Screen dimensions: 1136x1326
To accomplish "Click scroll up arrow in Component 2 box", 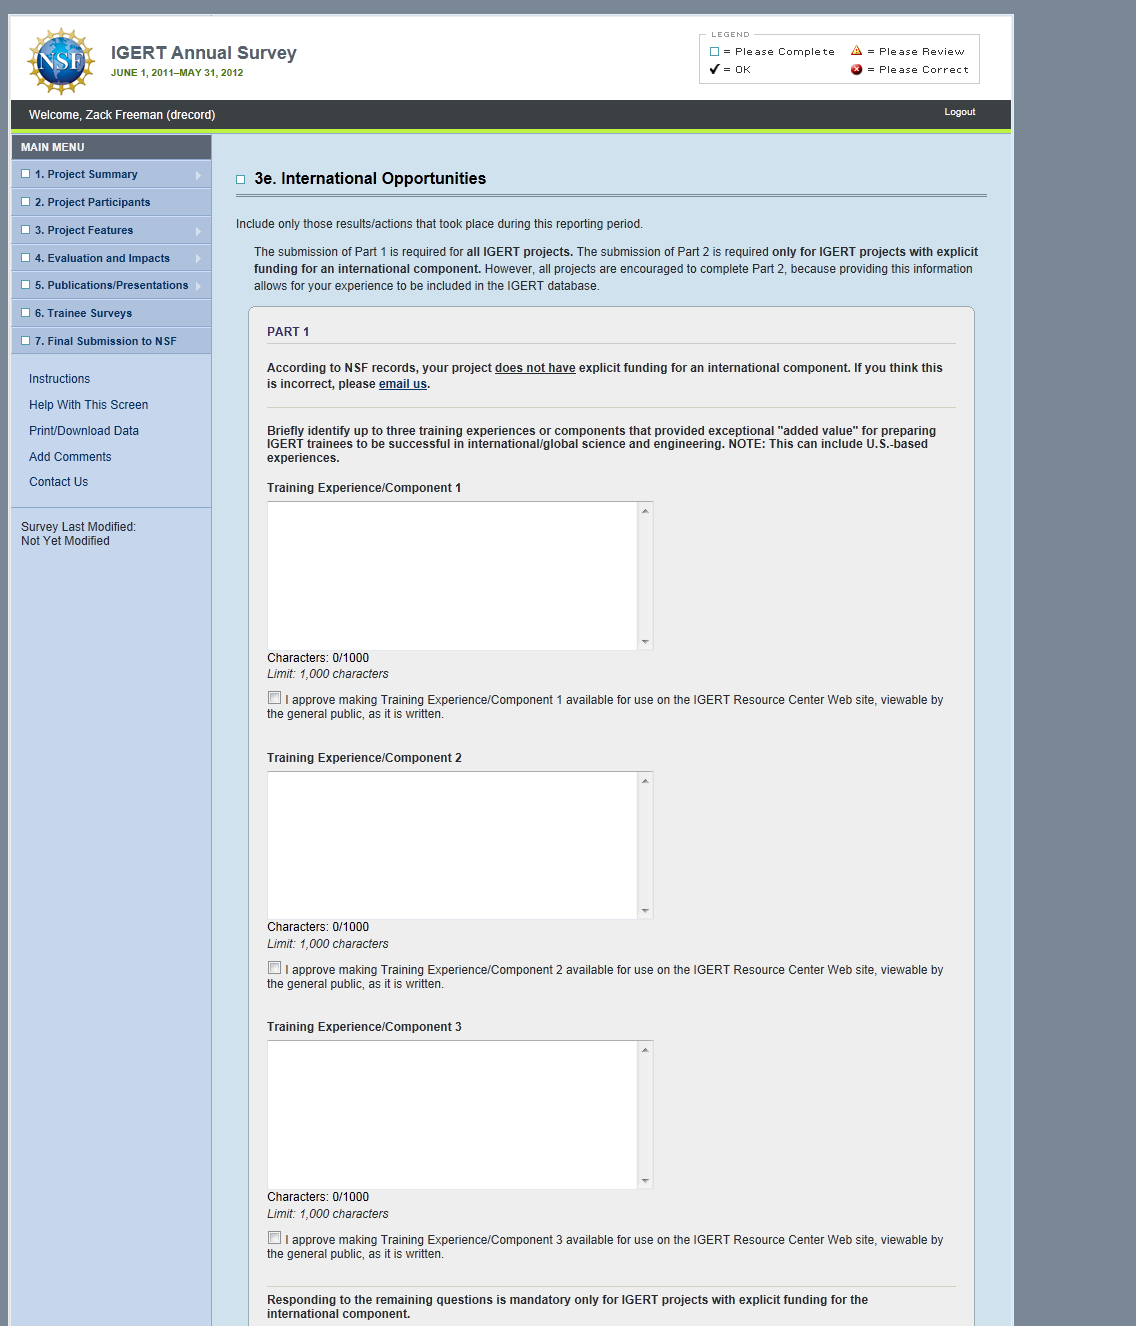I will click(x=645, y=781).
